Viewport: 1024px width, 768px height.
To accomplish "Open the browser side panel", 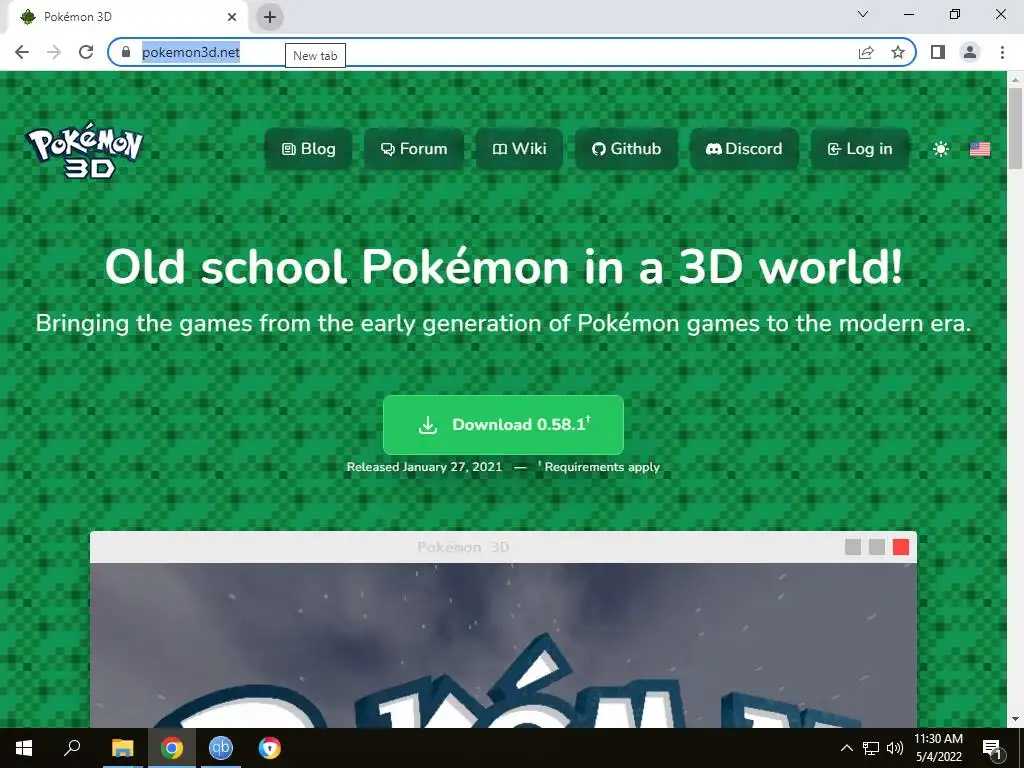I will tap(938, 52).
